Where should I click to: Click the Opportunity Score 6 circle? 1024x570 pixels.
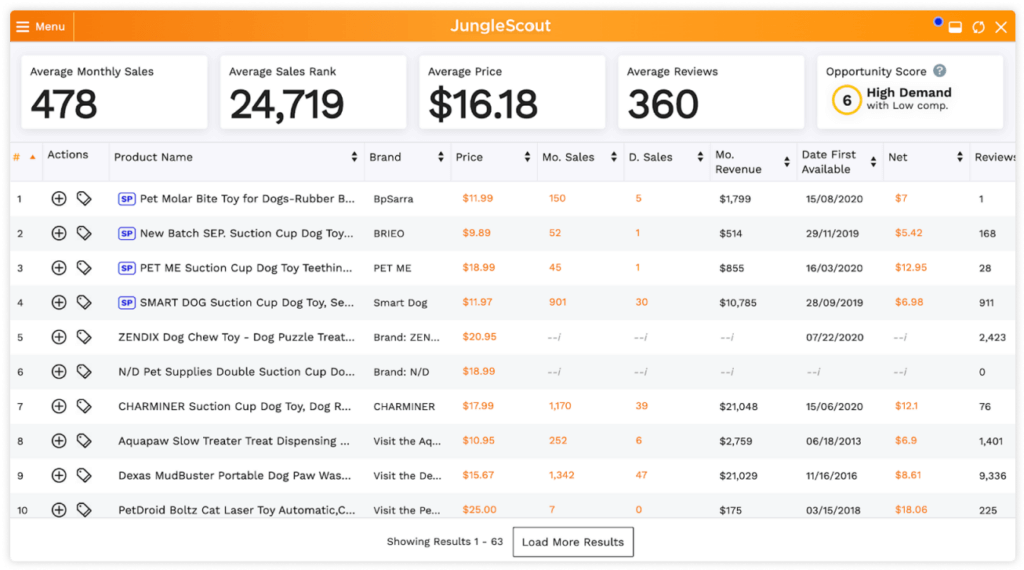[846, 101]
